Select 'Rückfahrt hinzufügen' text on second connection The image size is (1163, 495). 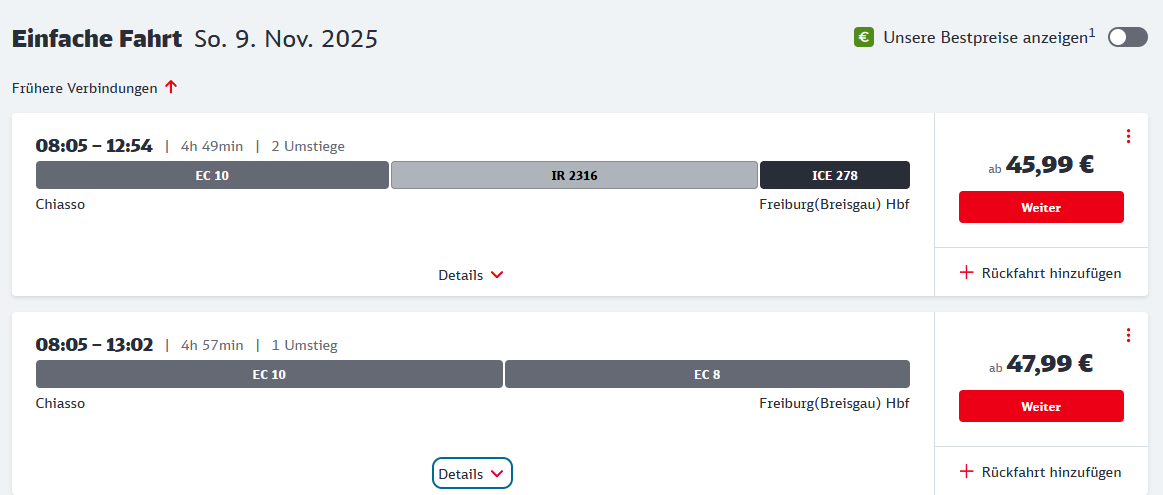pos(1051,472)
